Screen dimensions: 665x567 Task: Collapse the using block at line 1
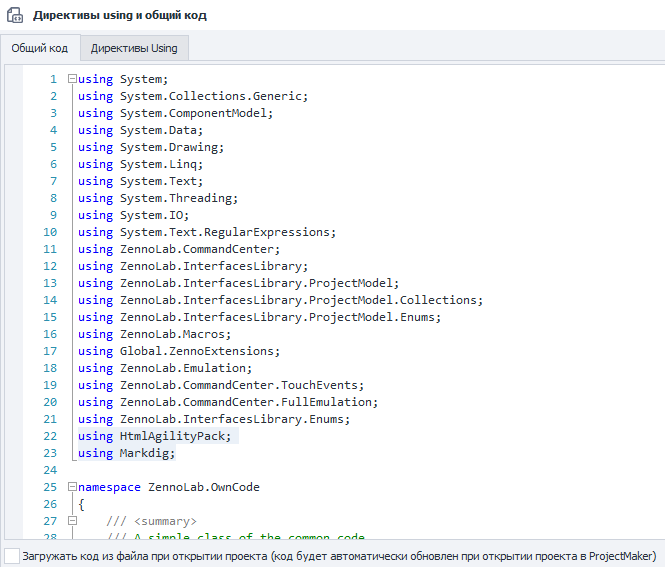(x=73, y=79)
